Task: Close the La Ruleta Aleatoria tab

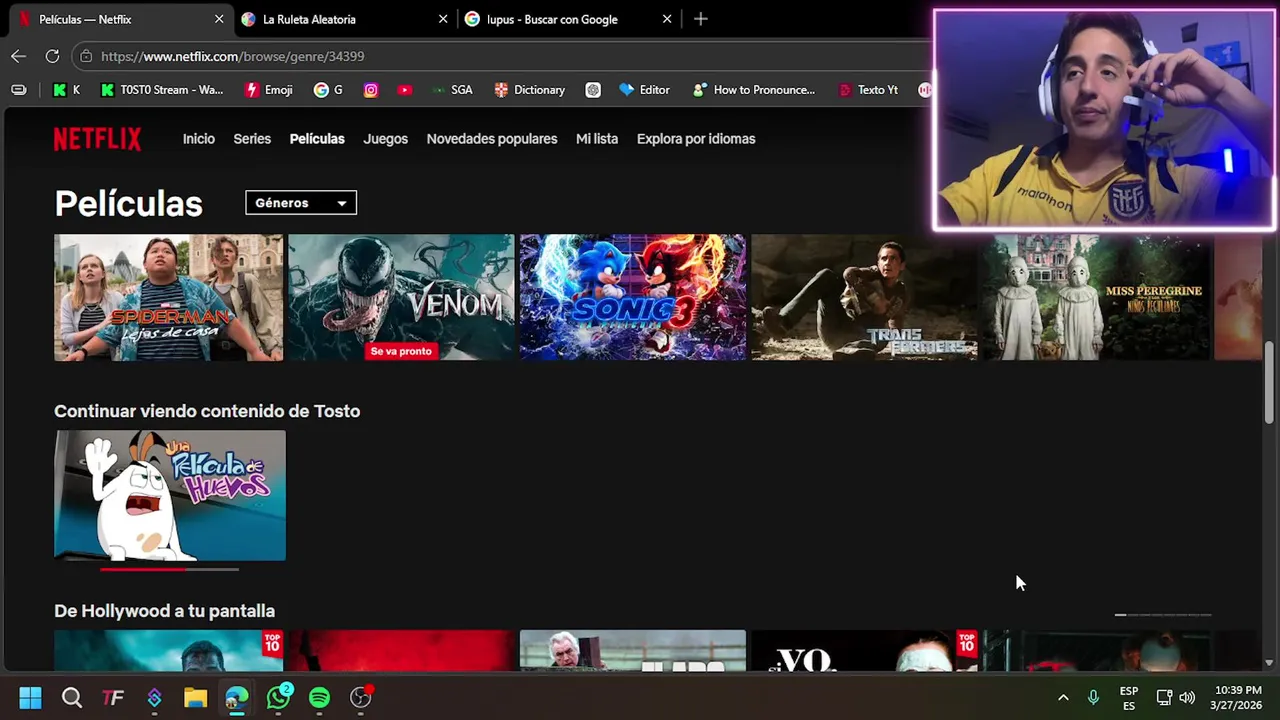Action: [443, 19]
